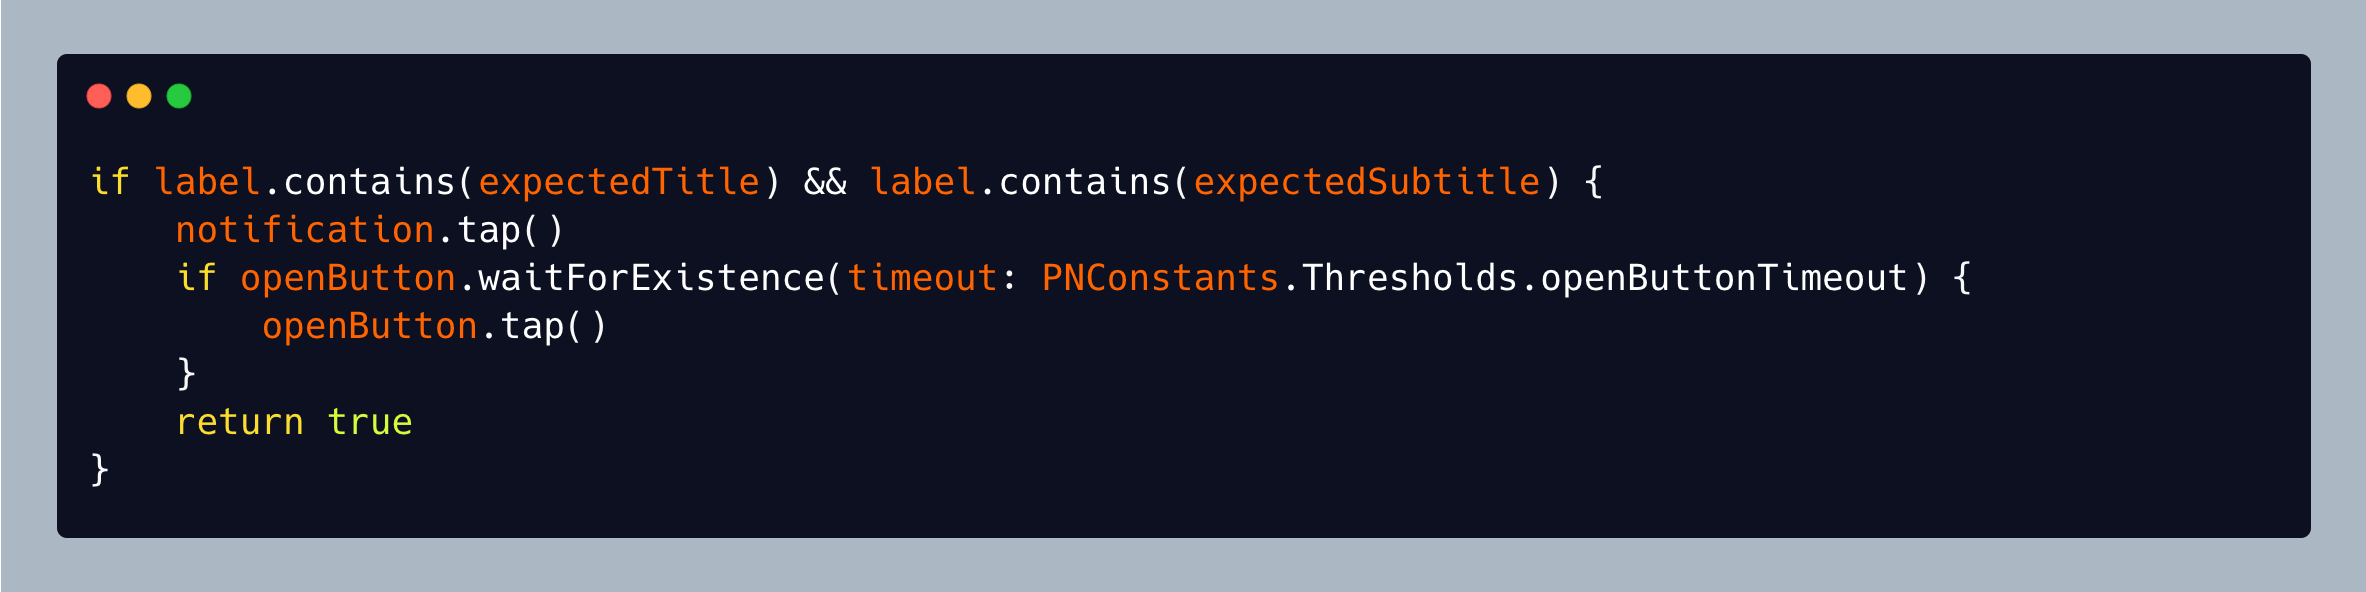Click the expectedSubtitle argument
The width and height of the screenshot is (2366, 592).
point(1366,182)
